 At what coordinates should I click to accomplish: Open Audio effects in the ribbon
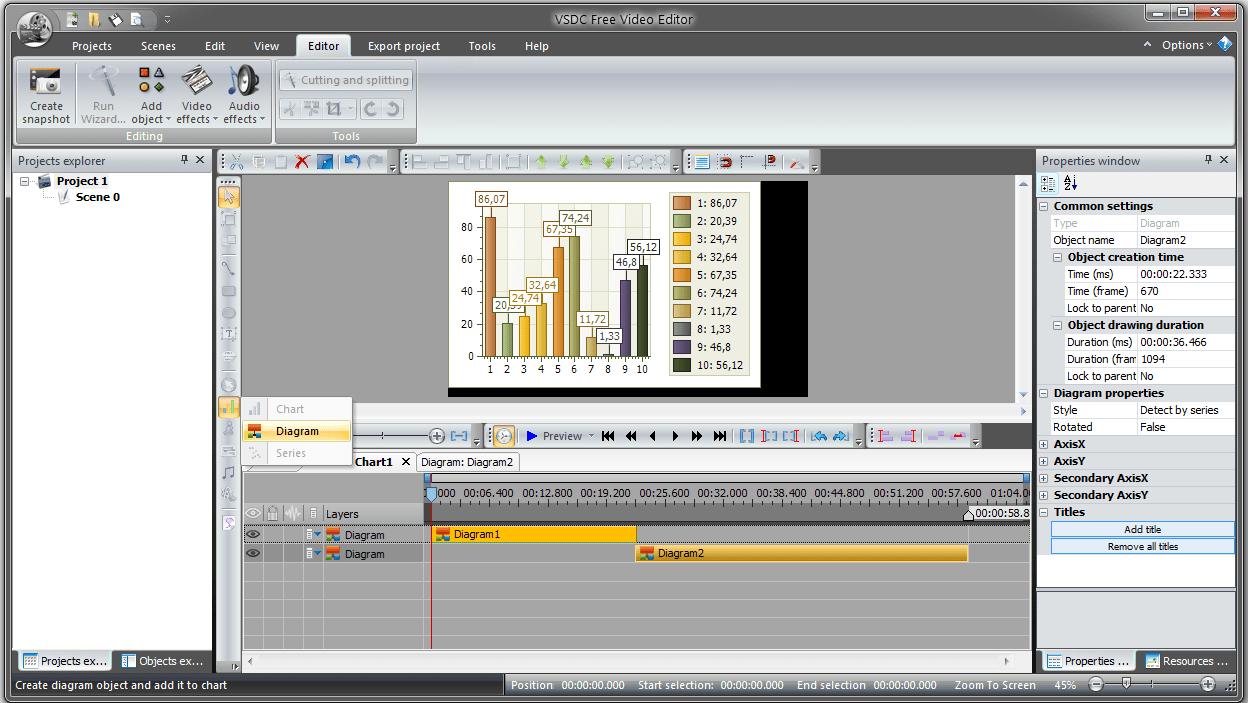(244, 96)
